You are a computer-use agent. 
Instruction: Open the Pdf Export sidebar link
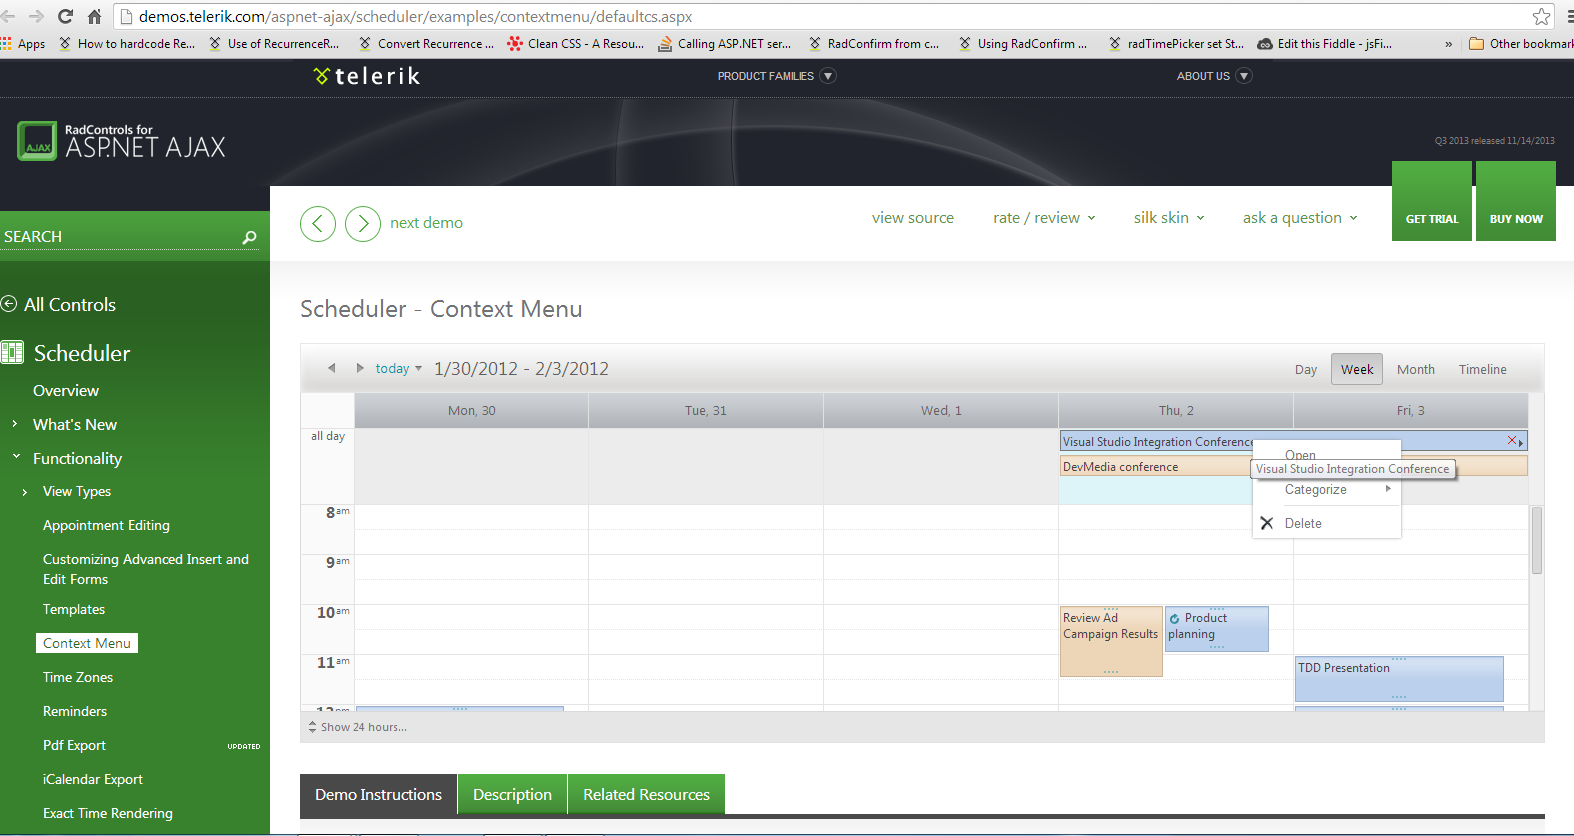(x=74, y=745)
